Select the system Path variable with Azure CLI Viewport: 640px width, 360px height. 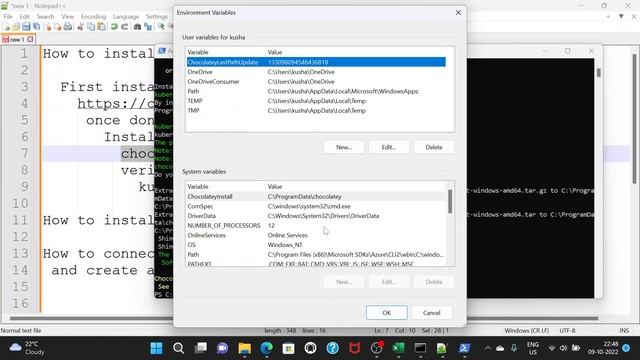pyautogui.click(x=316, y=254)
